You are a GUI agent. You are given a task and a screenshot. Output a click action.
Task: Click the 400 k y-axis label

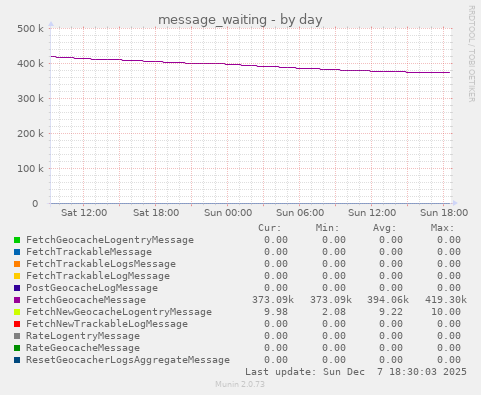pos(30,63)
